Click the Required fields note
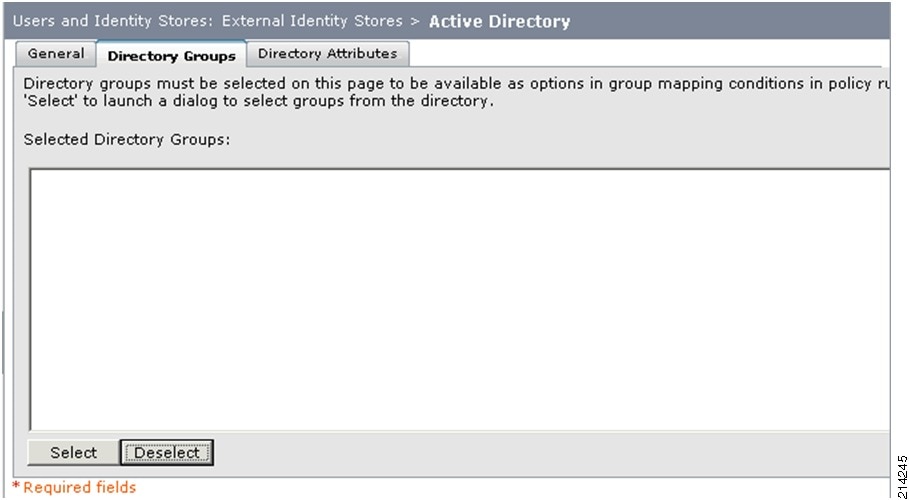909x500 pixels. click(x=79, y=487)
